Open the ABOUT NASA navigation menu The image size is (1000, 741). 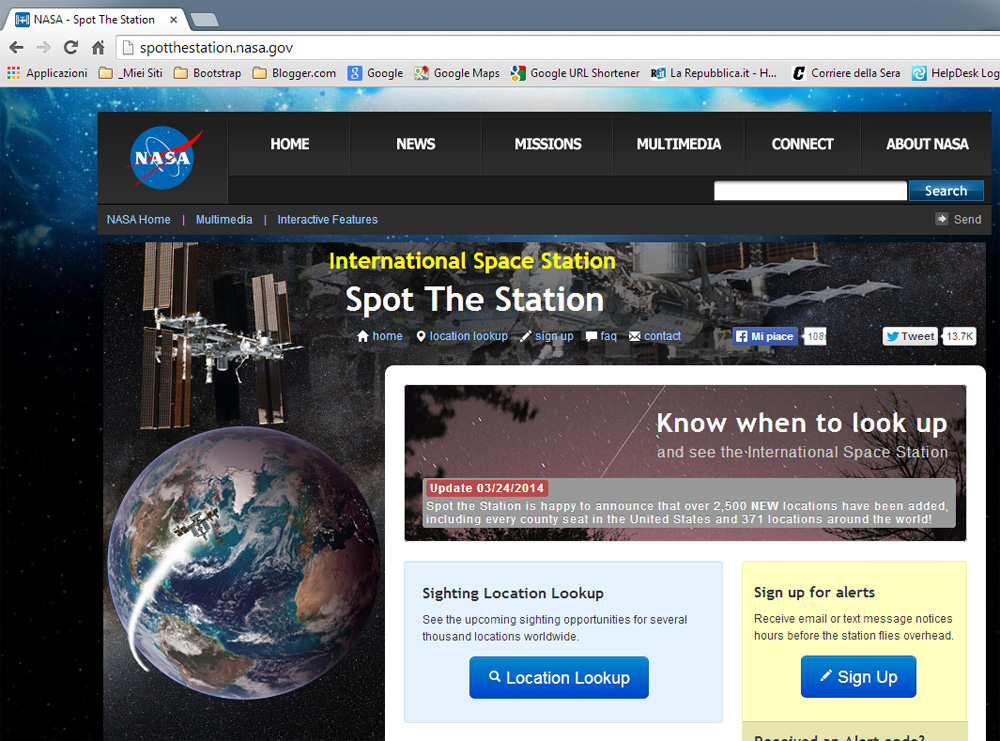(x=927, y=144)
